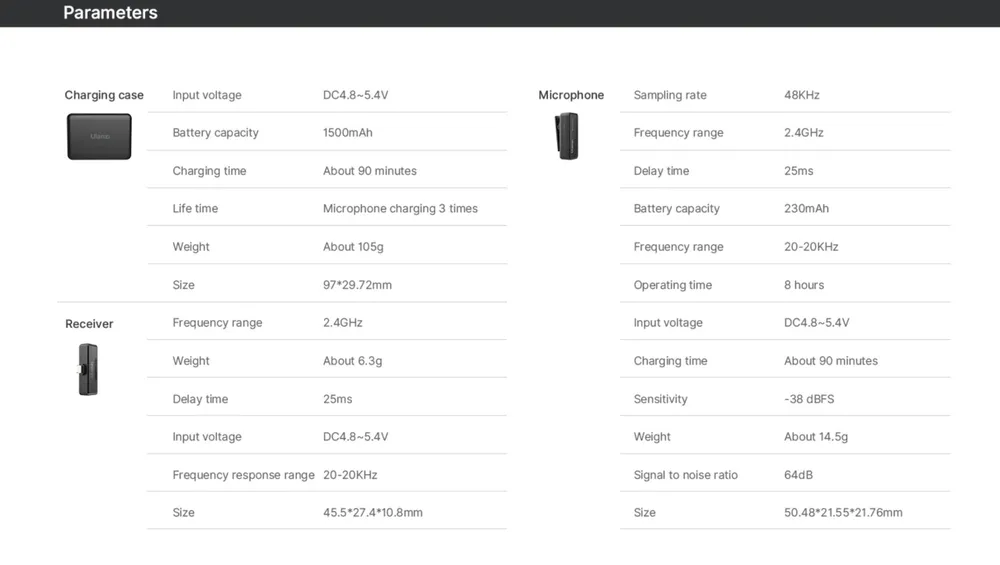Select the Microphone charging 3 times text
This screenshot has height=565, width=1000.
pyautogui.click(x=400, y=209)
